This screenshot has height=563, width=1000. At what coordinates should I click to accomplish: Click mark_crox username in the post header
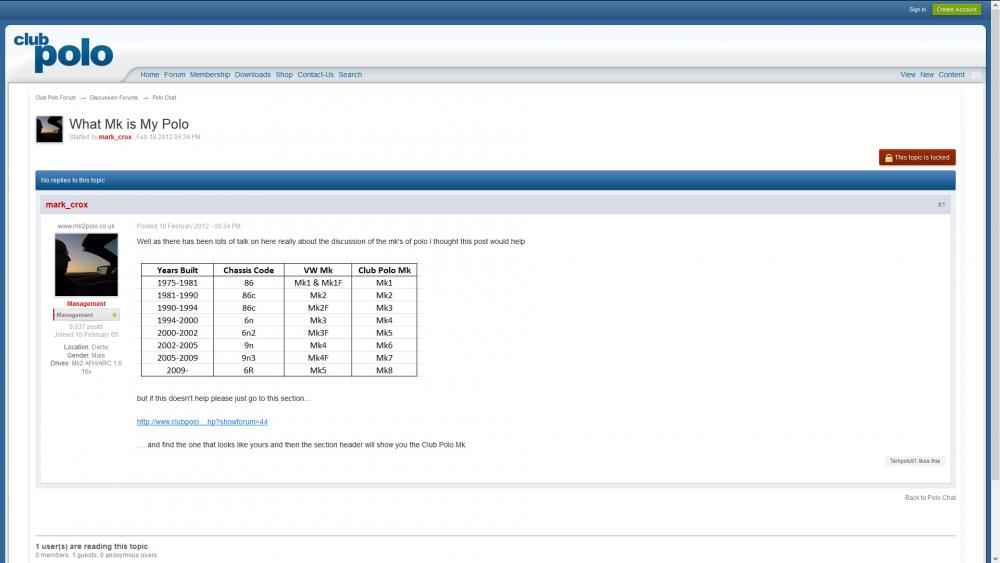click(x=67, y=205)
